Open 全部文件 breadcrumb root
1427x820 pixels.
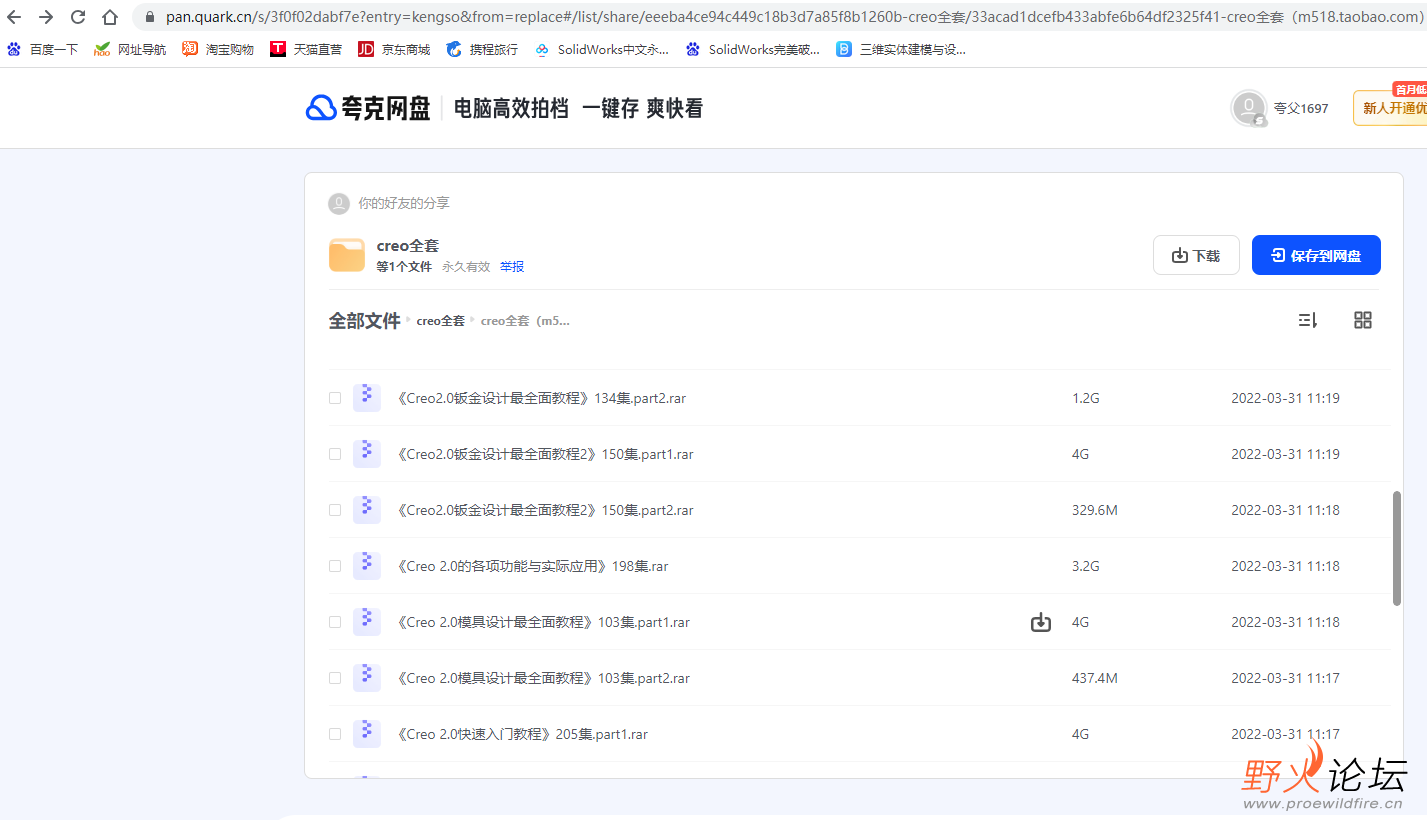(364, 321)
